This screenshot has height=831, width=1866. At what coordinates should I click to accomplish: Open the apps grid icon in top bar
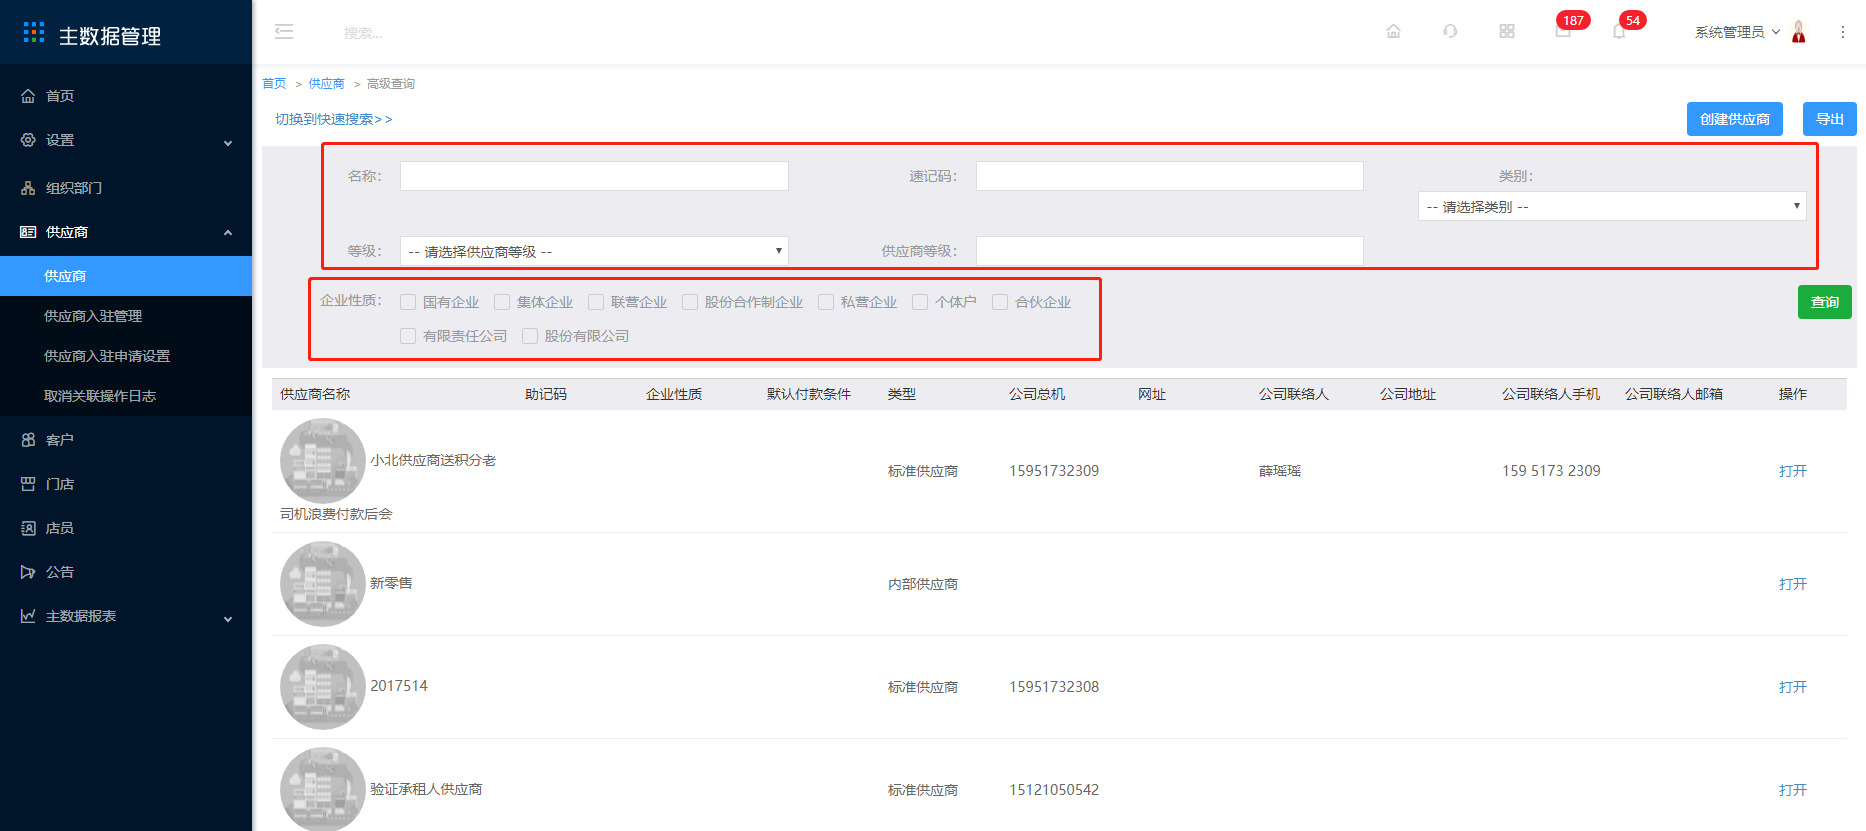click(1507, 32)
